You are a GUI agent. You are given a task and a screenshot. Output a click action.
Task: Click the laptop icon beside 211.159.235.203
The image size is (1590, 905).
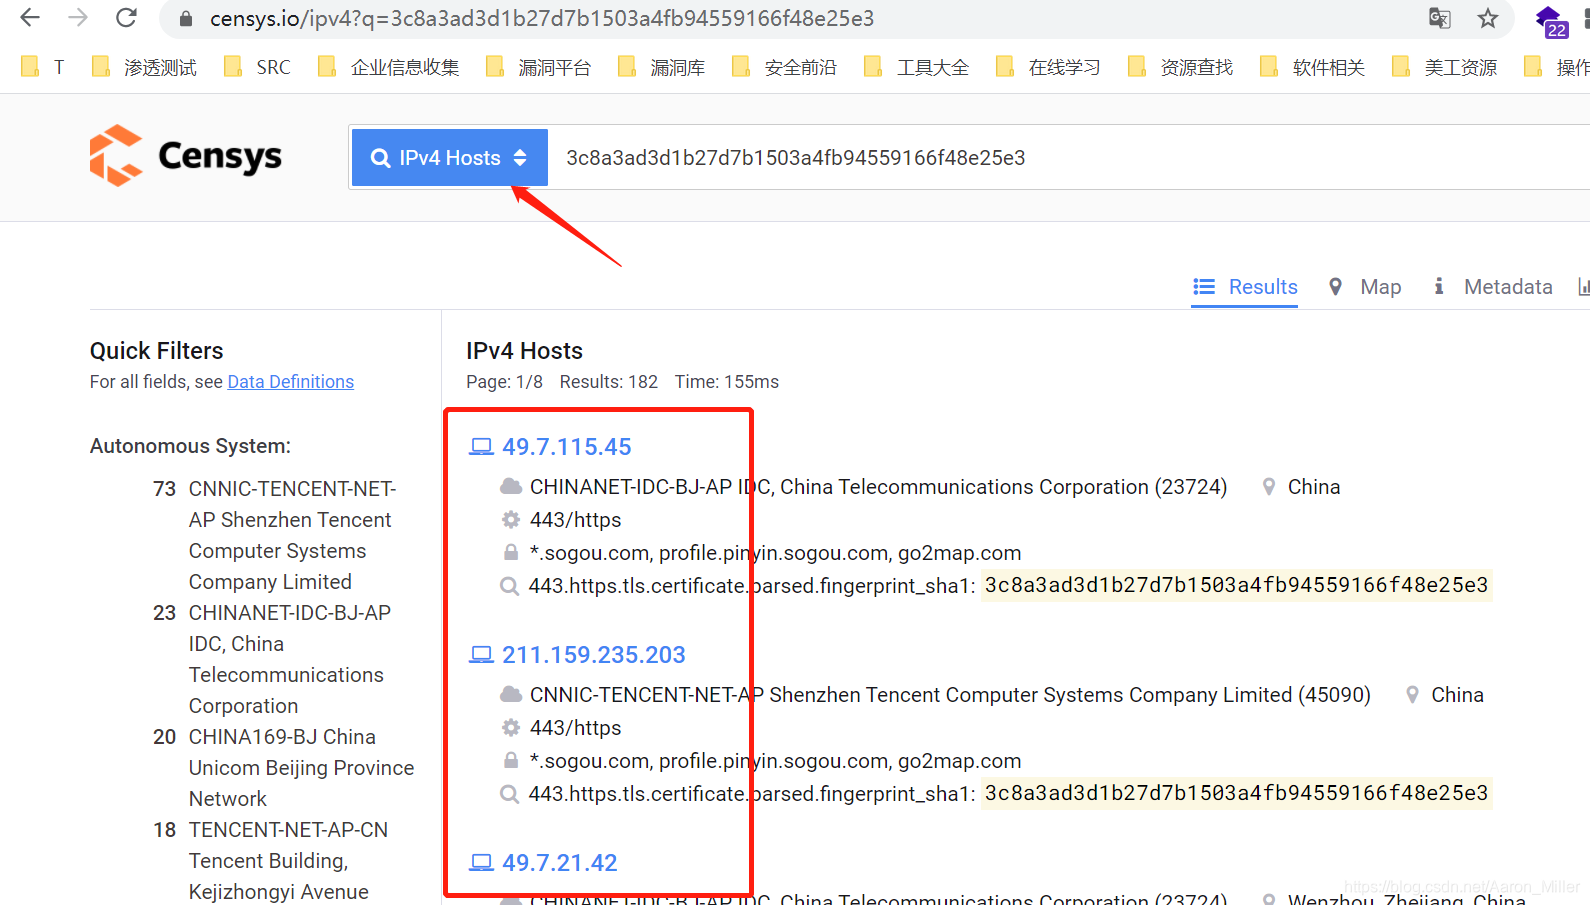click(x=482, y=655)
